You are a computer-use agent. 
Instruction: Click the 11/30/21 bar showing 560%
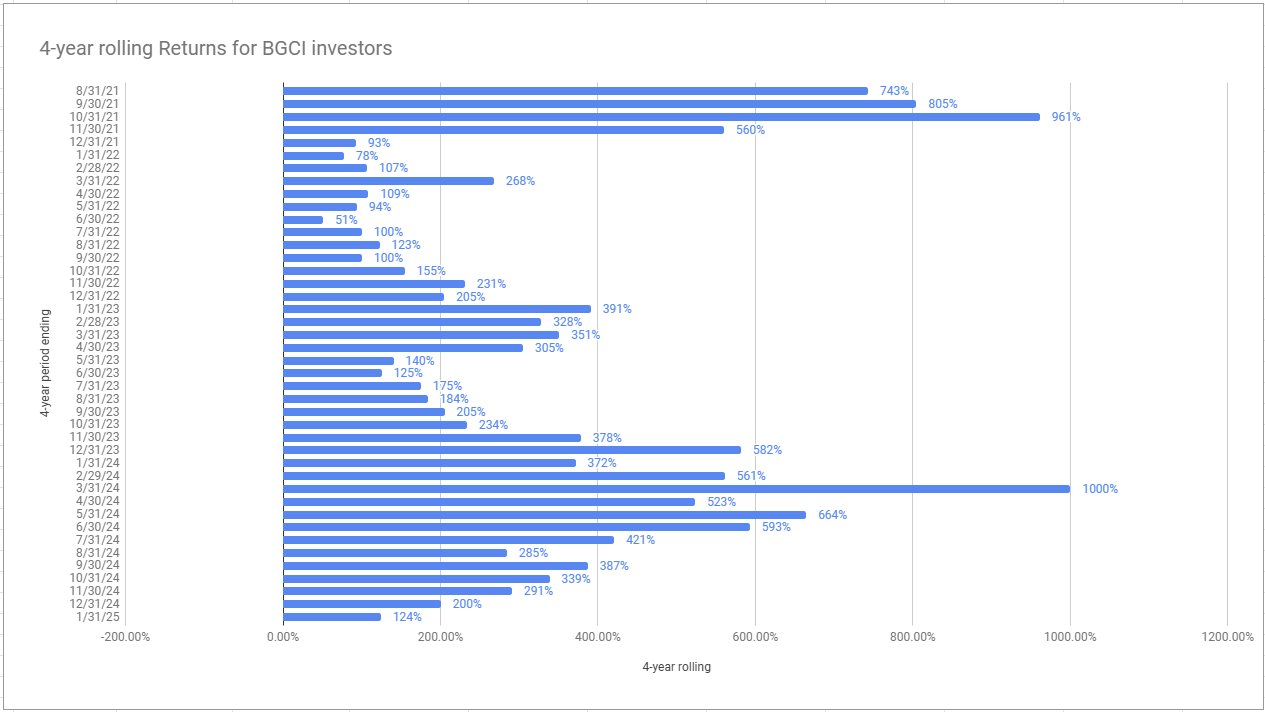coord(503,130)
